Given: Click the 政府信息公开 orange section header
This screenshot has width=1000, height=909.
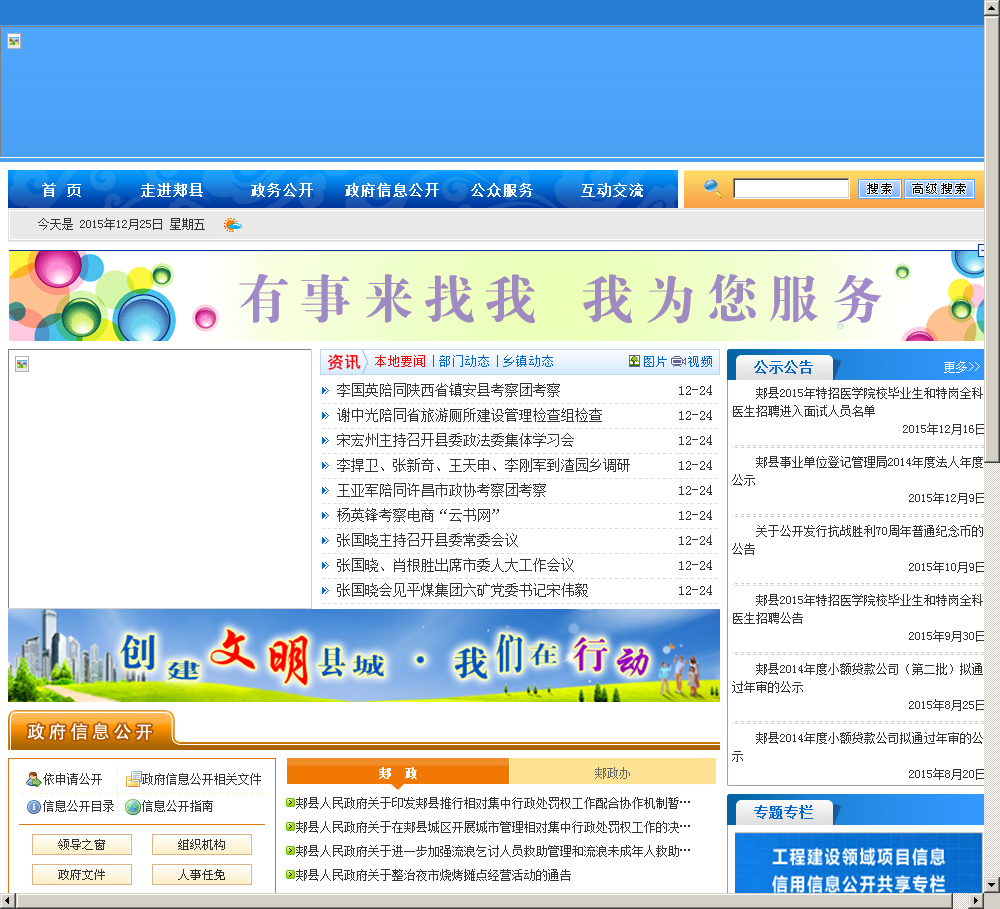Looking at the screenshot, I should point(91,731).
